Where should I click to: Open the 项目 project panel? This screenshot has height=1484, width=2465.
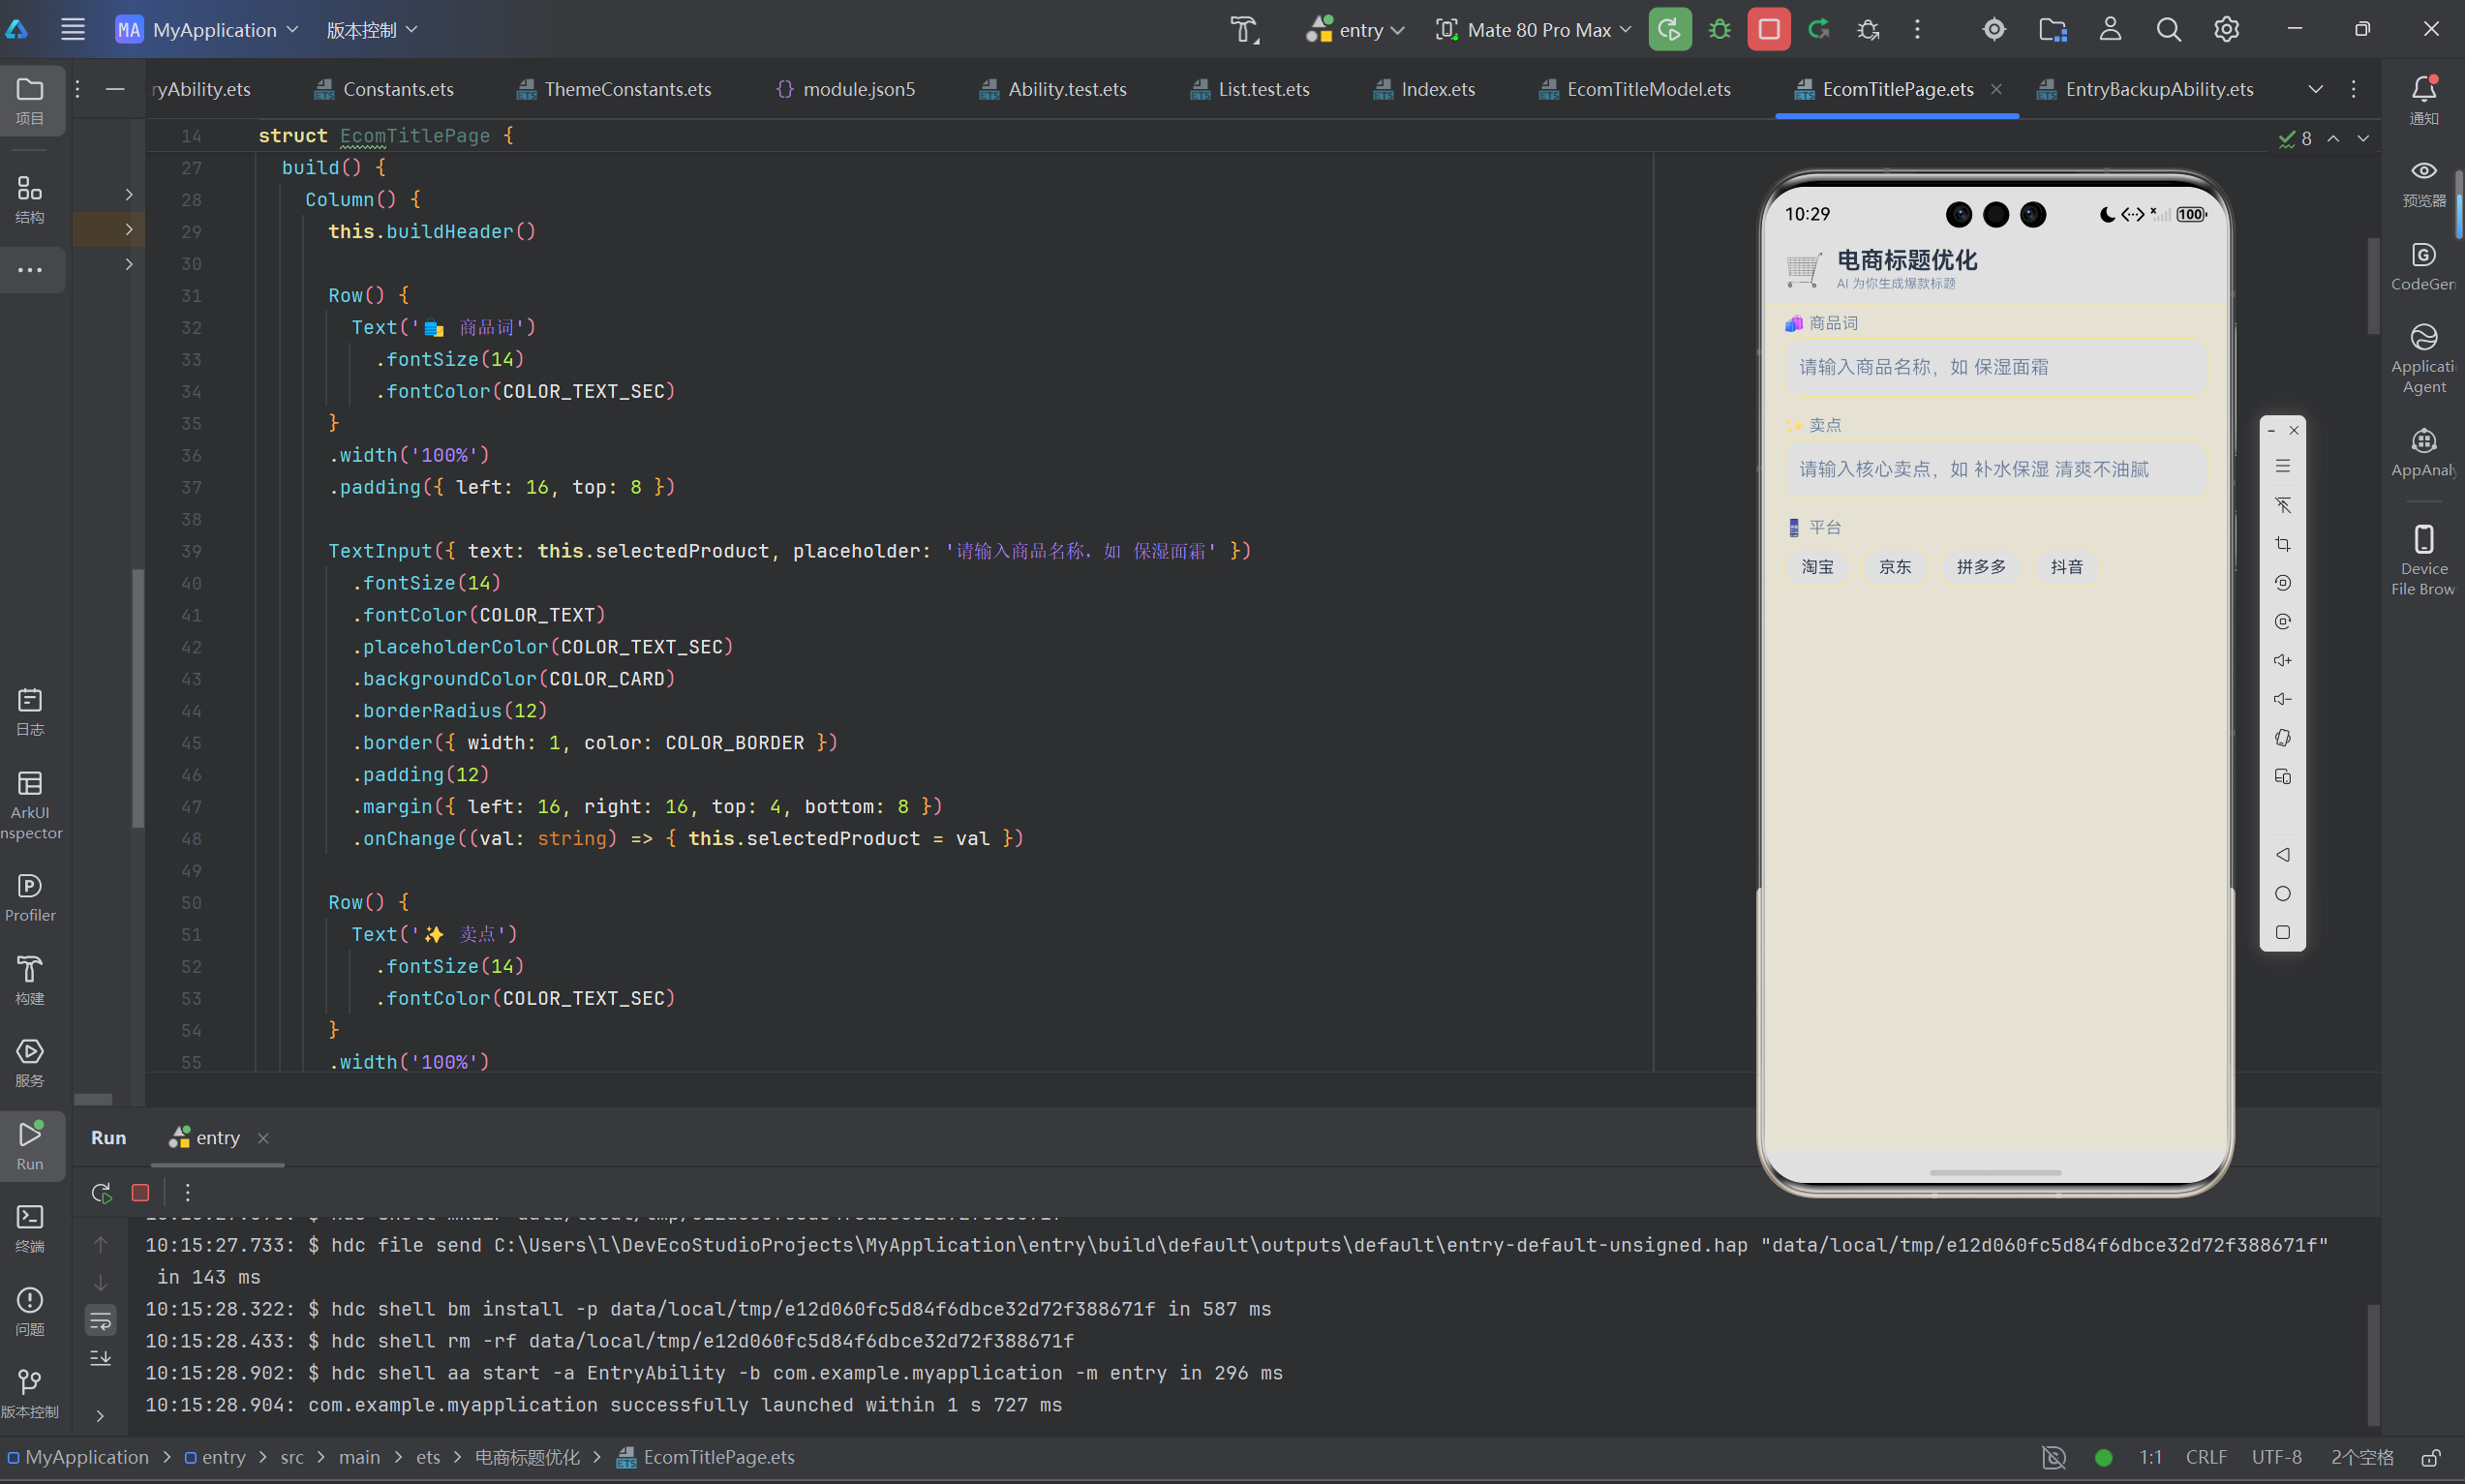tap(30, 101)
